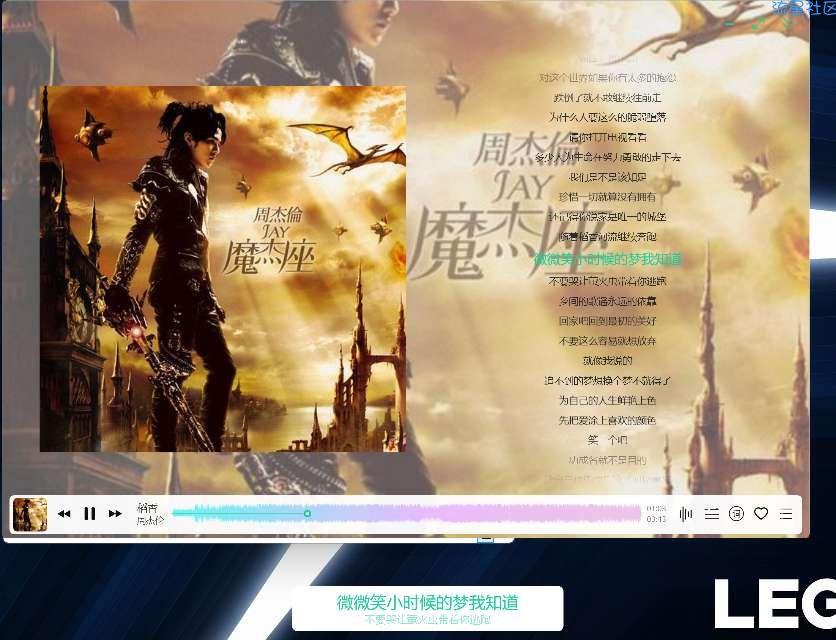This screenshot has width=836, height=640.
Task: Favorite the song with the heart icon
Action: [x=761, y=514]
